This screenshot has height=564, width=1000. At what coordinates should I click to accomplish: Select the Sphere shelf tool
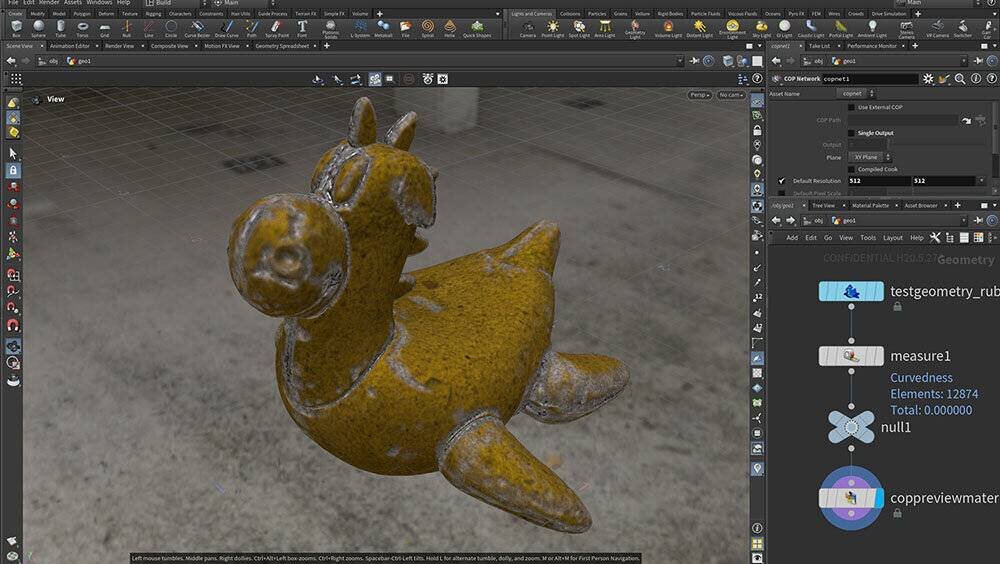[39, 28]
